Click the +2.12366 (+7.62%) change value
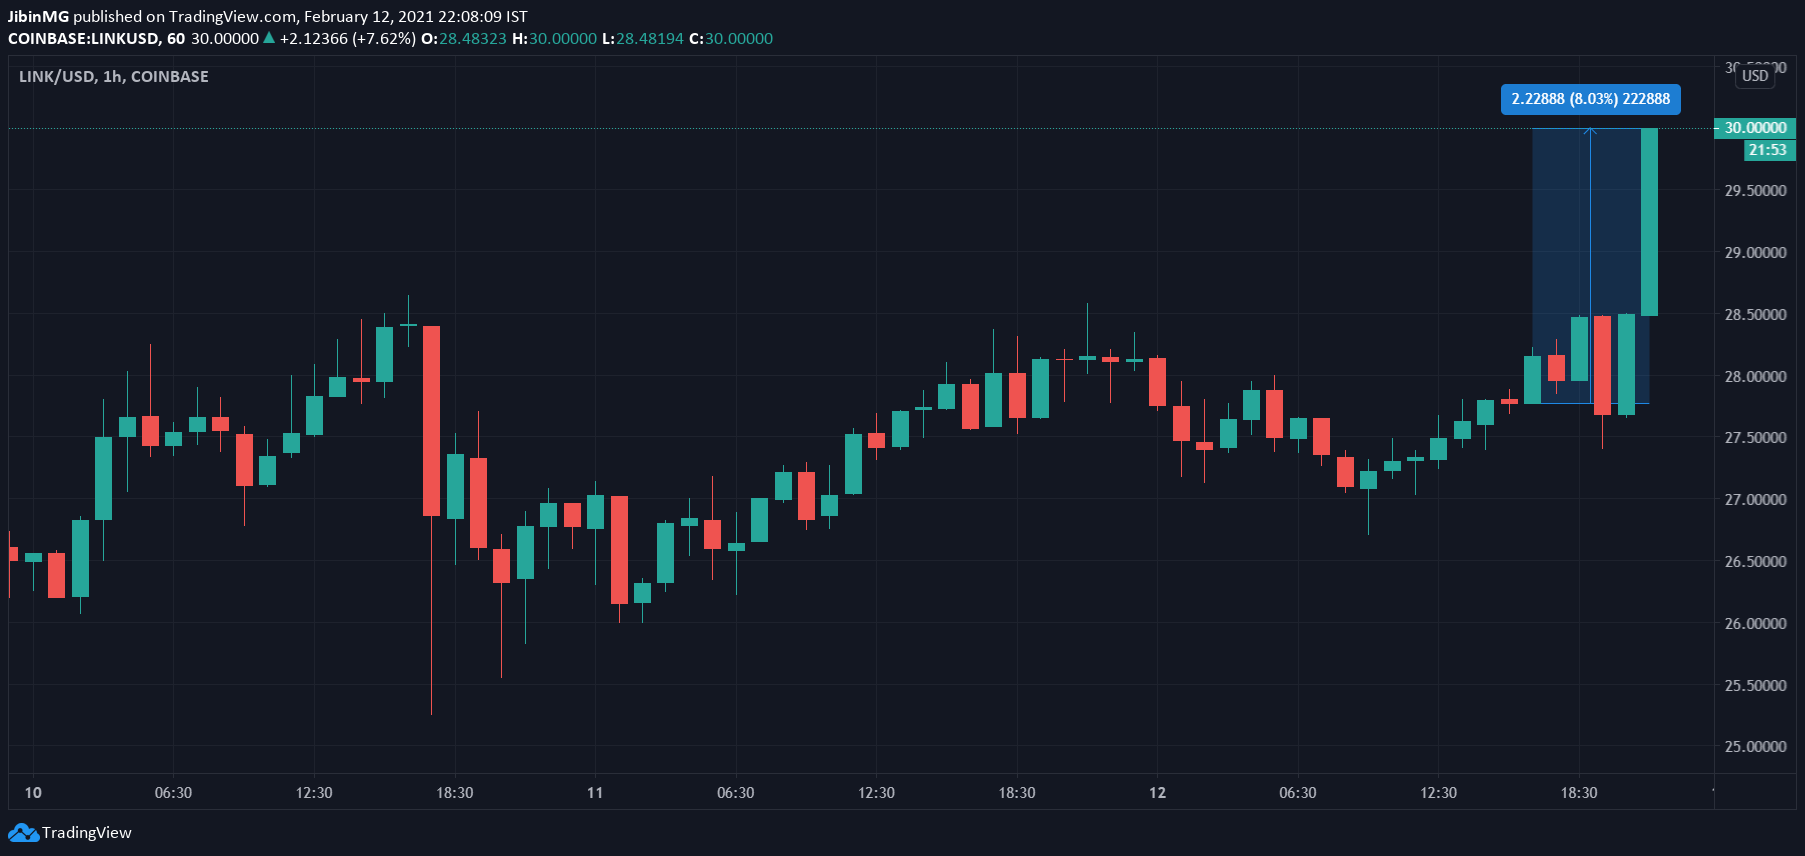 (x=348, y=38)
